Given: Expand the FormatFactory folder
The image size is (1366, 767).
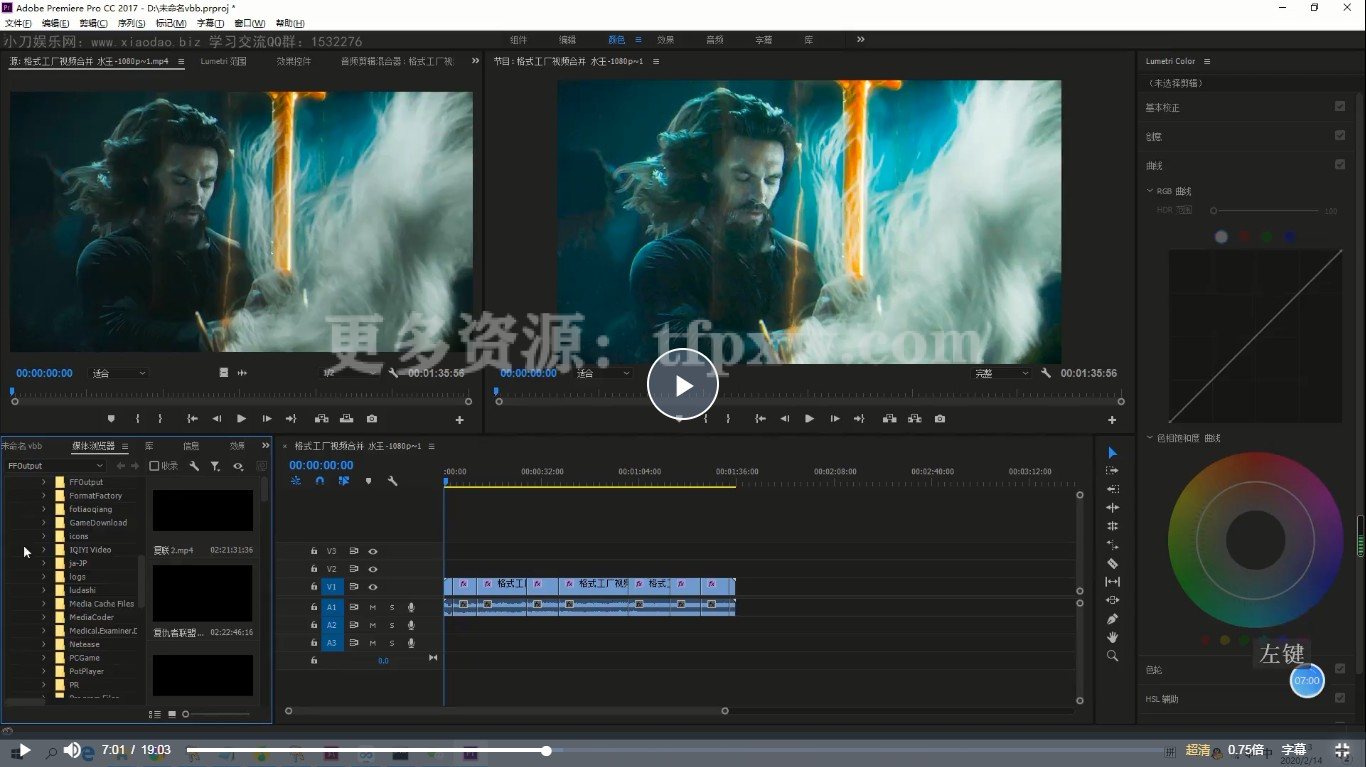Looking at the screenshot, I should click(x=43, y=496).
